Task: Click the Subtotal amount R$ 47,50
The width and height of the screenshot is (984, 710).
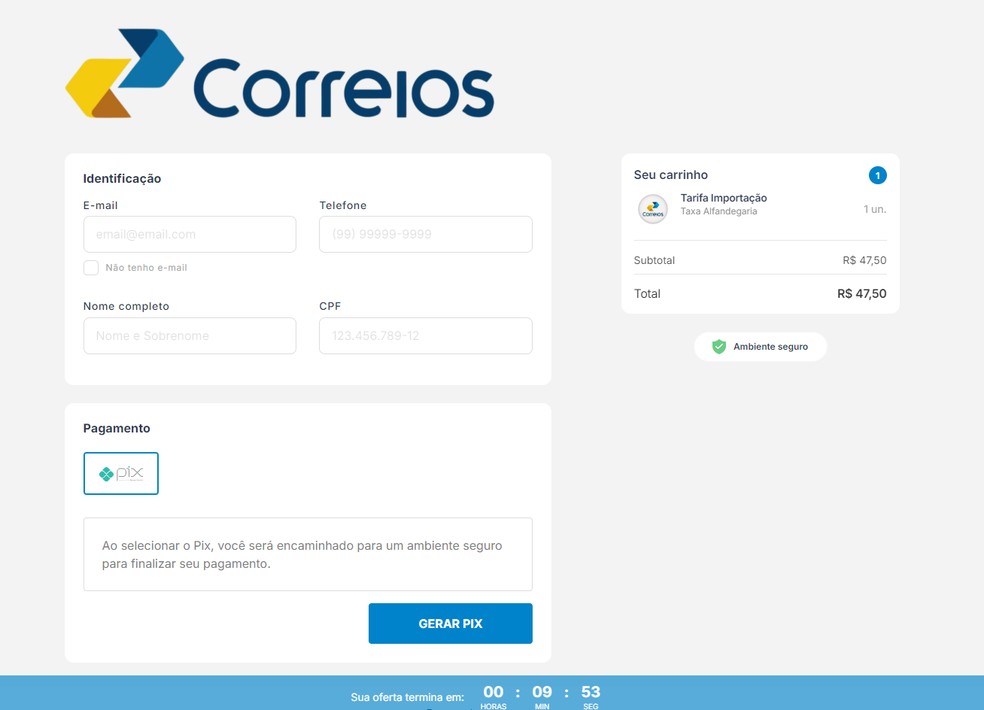Action: (864, 260)
